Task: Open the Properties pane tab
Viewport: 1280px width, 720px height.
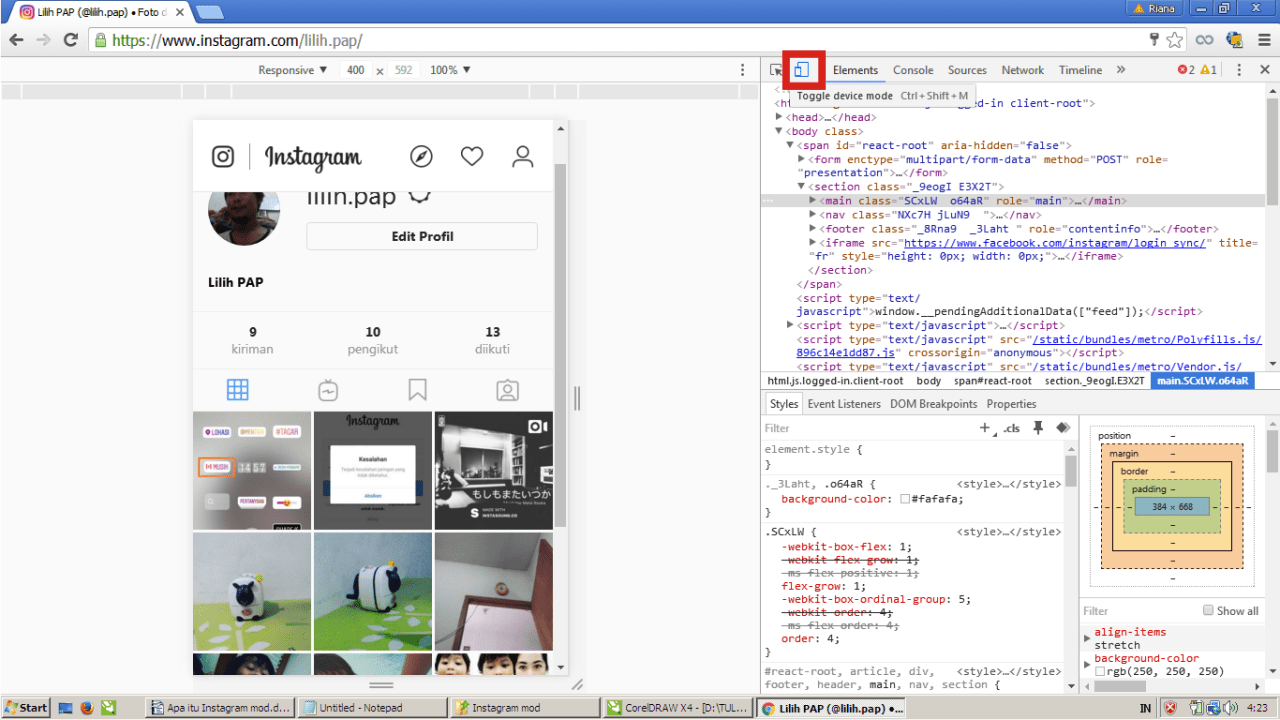Action: (x=1011, y=404)
